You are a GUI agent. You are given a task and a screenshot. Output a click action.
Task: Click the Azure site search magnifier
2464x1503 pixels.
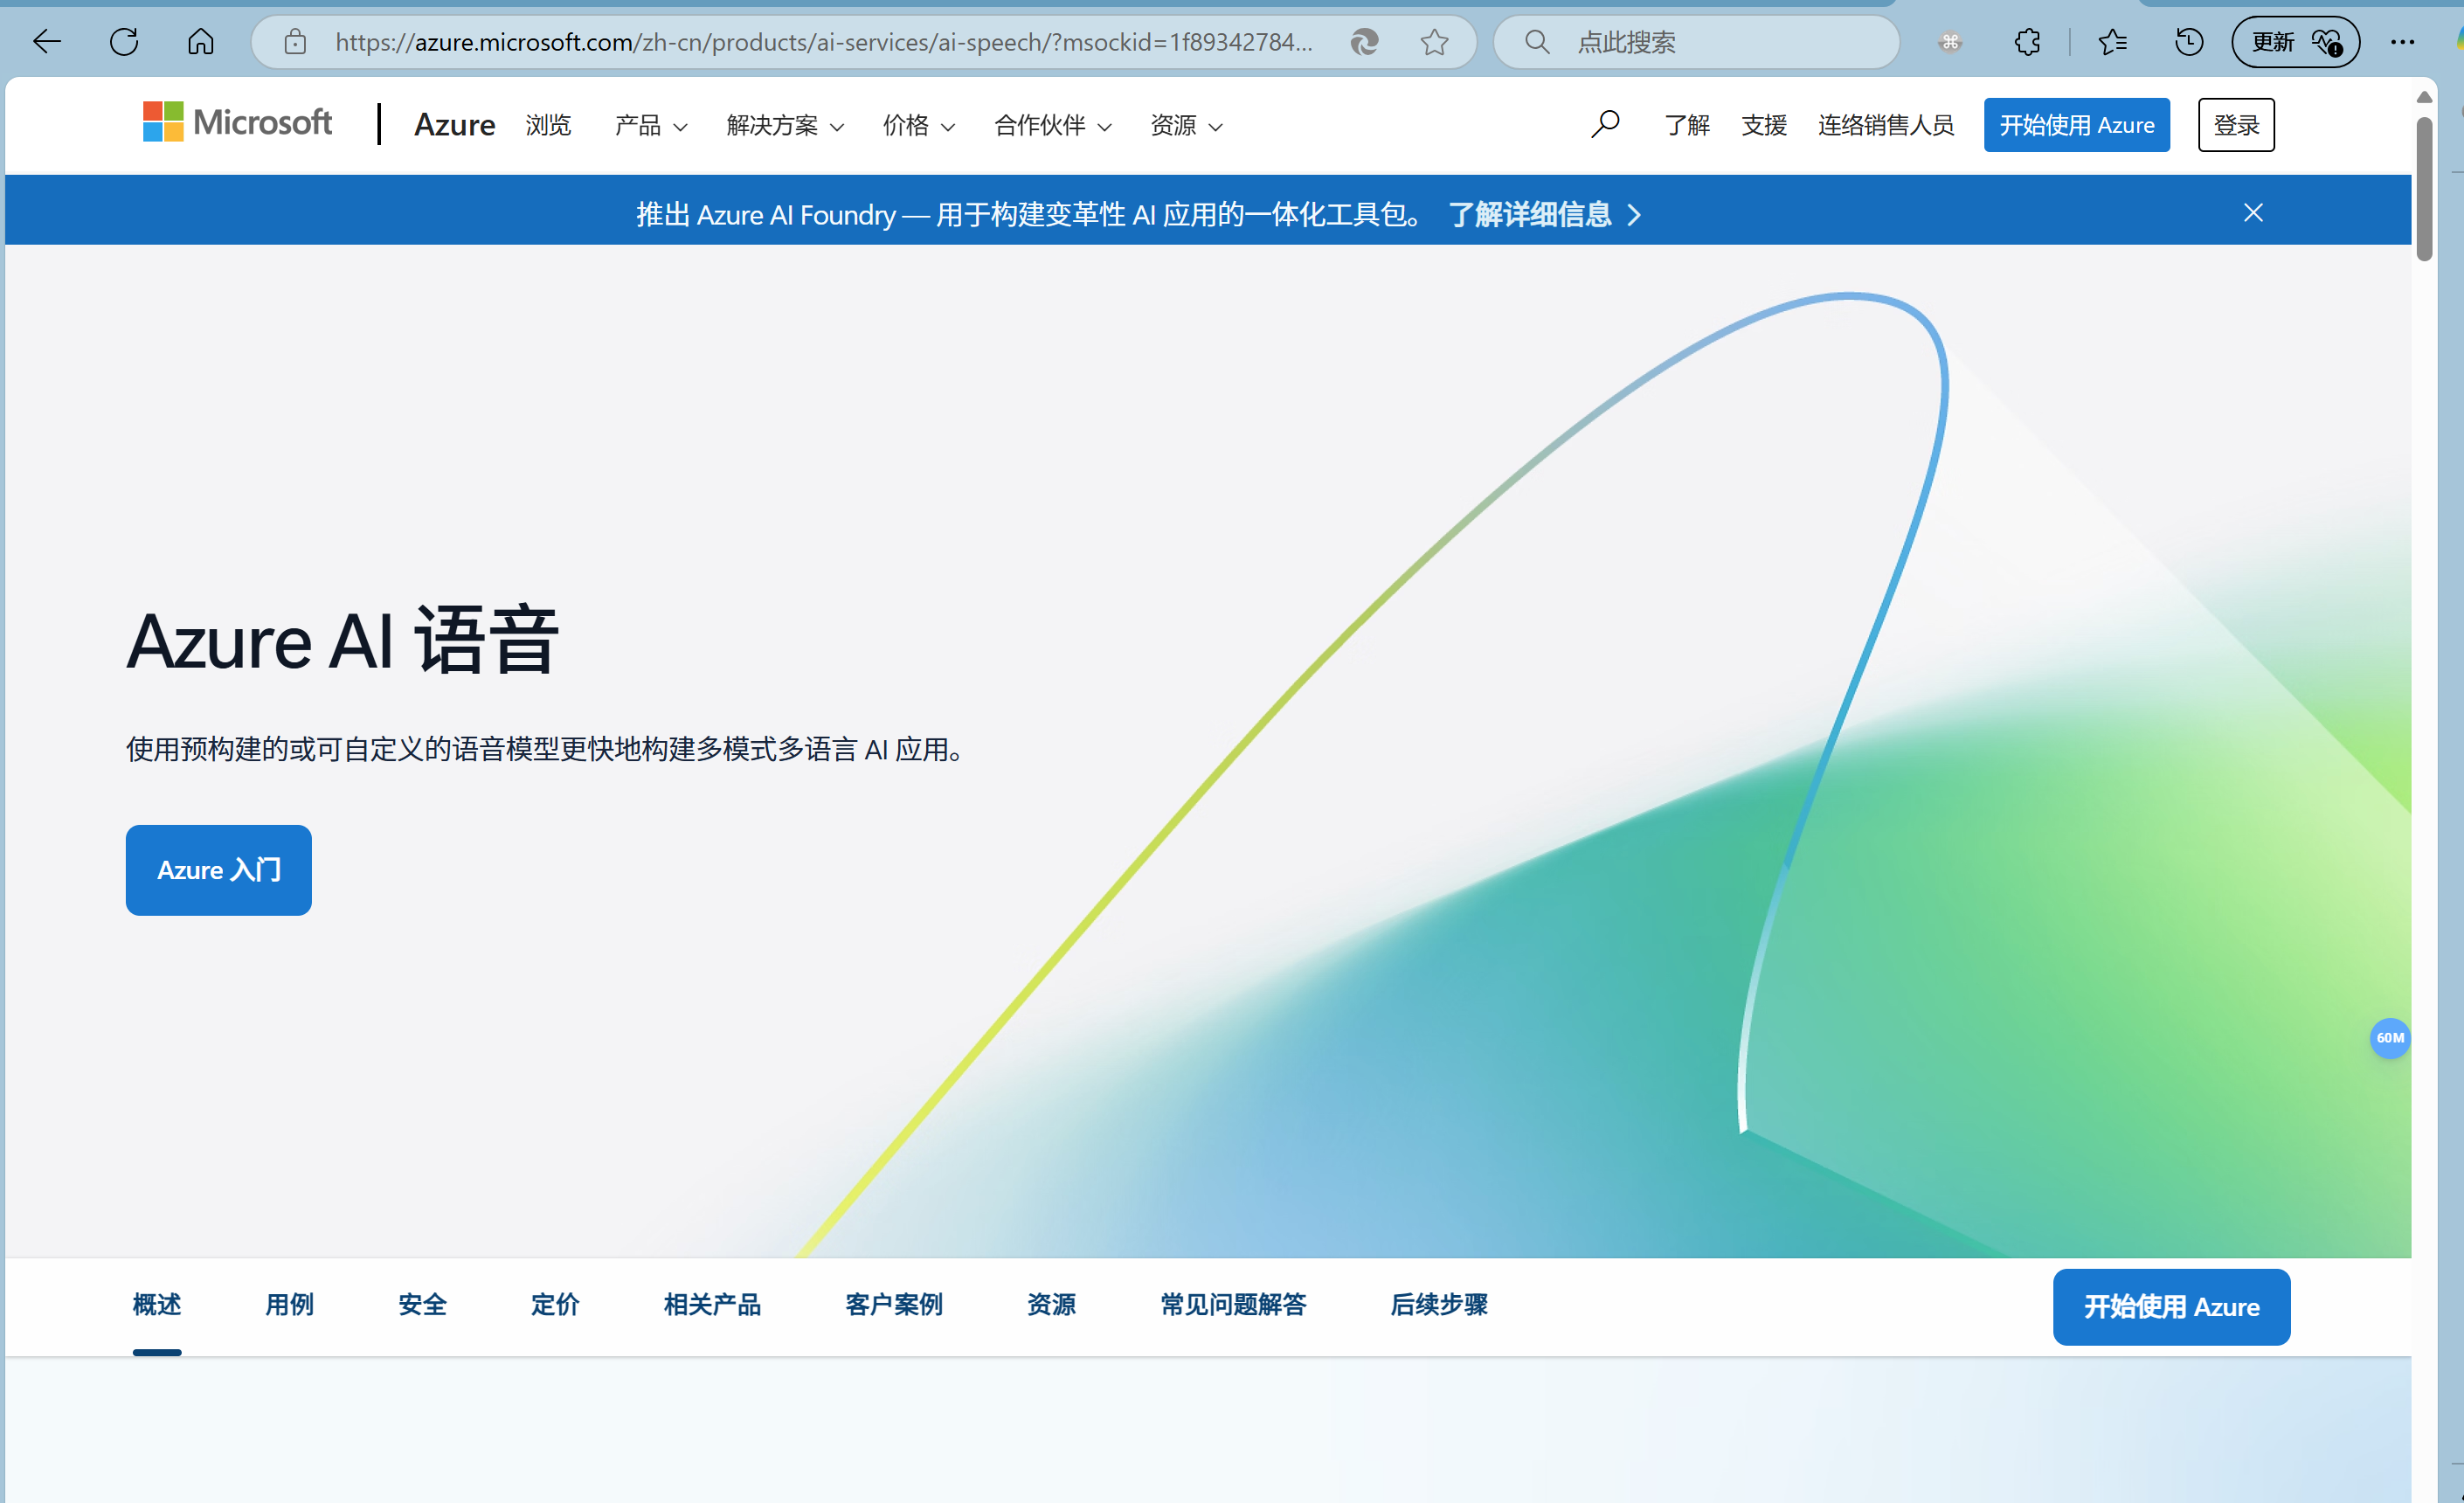[x=1604, y=125]
